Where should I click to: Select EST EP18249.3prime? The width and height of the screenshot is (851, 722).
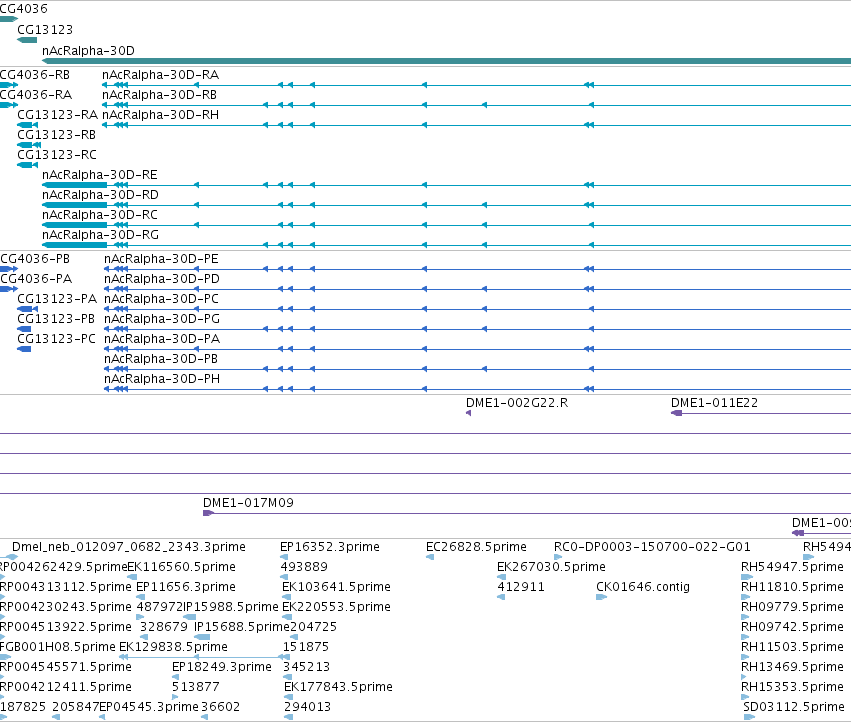point(221,667)
